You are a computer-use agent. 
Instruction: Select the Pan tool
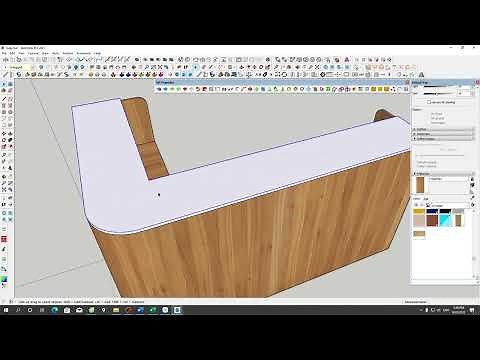(x=10, y=177)
